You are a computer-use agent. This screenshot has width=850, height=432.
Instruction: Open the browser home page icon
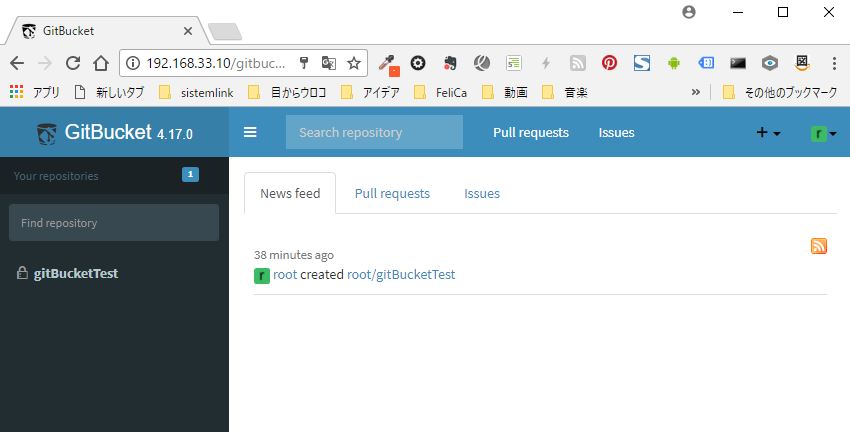click(x=101, y=63)
